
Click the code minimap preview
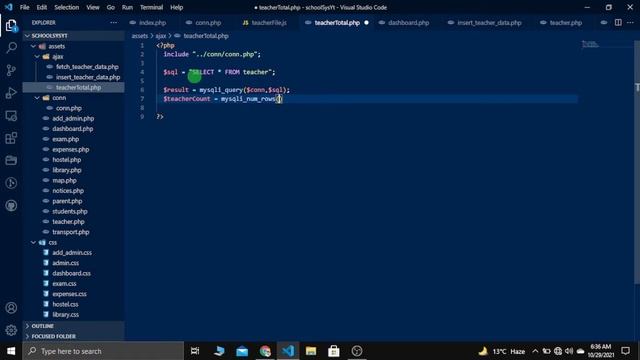(x=590, y=44)
